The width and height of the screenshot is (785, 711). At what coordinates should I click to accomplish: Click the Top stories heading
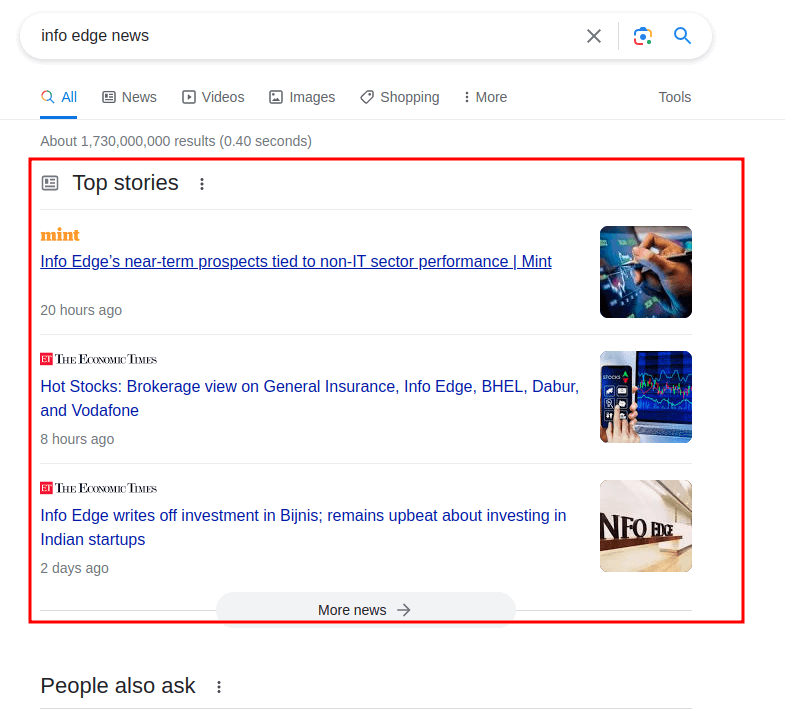point(125,183)
